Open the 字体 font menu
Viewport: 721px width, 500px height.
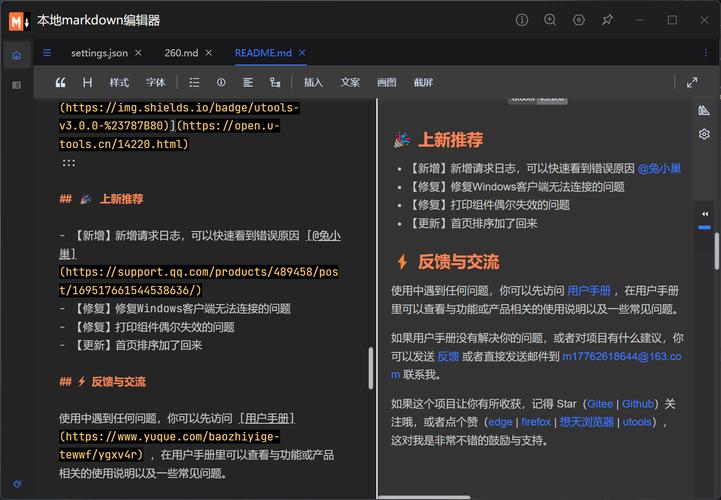pyautogui.click(x=155, y=82)
